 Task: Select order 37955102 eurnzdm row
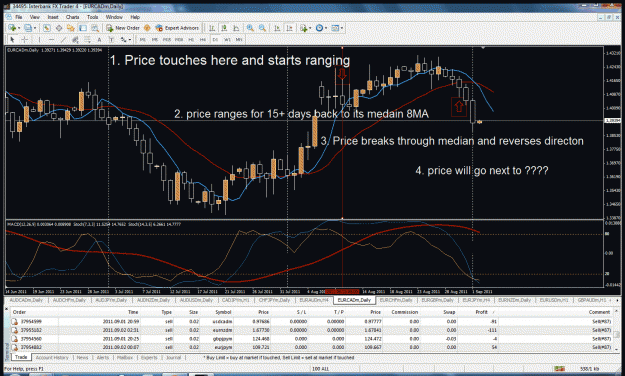point(311,330)
